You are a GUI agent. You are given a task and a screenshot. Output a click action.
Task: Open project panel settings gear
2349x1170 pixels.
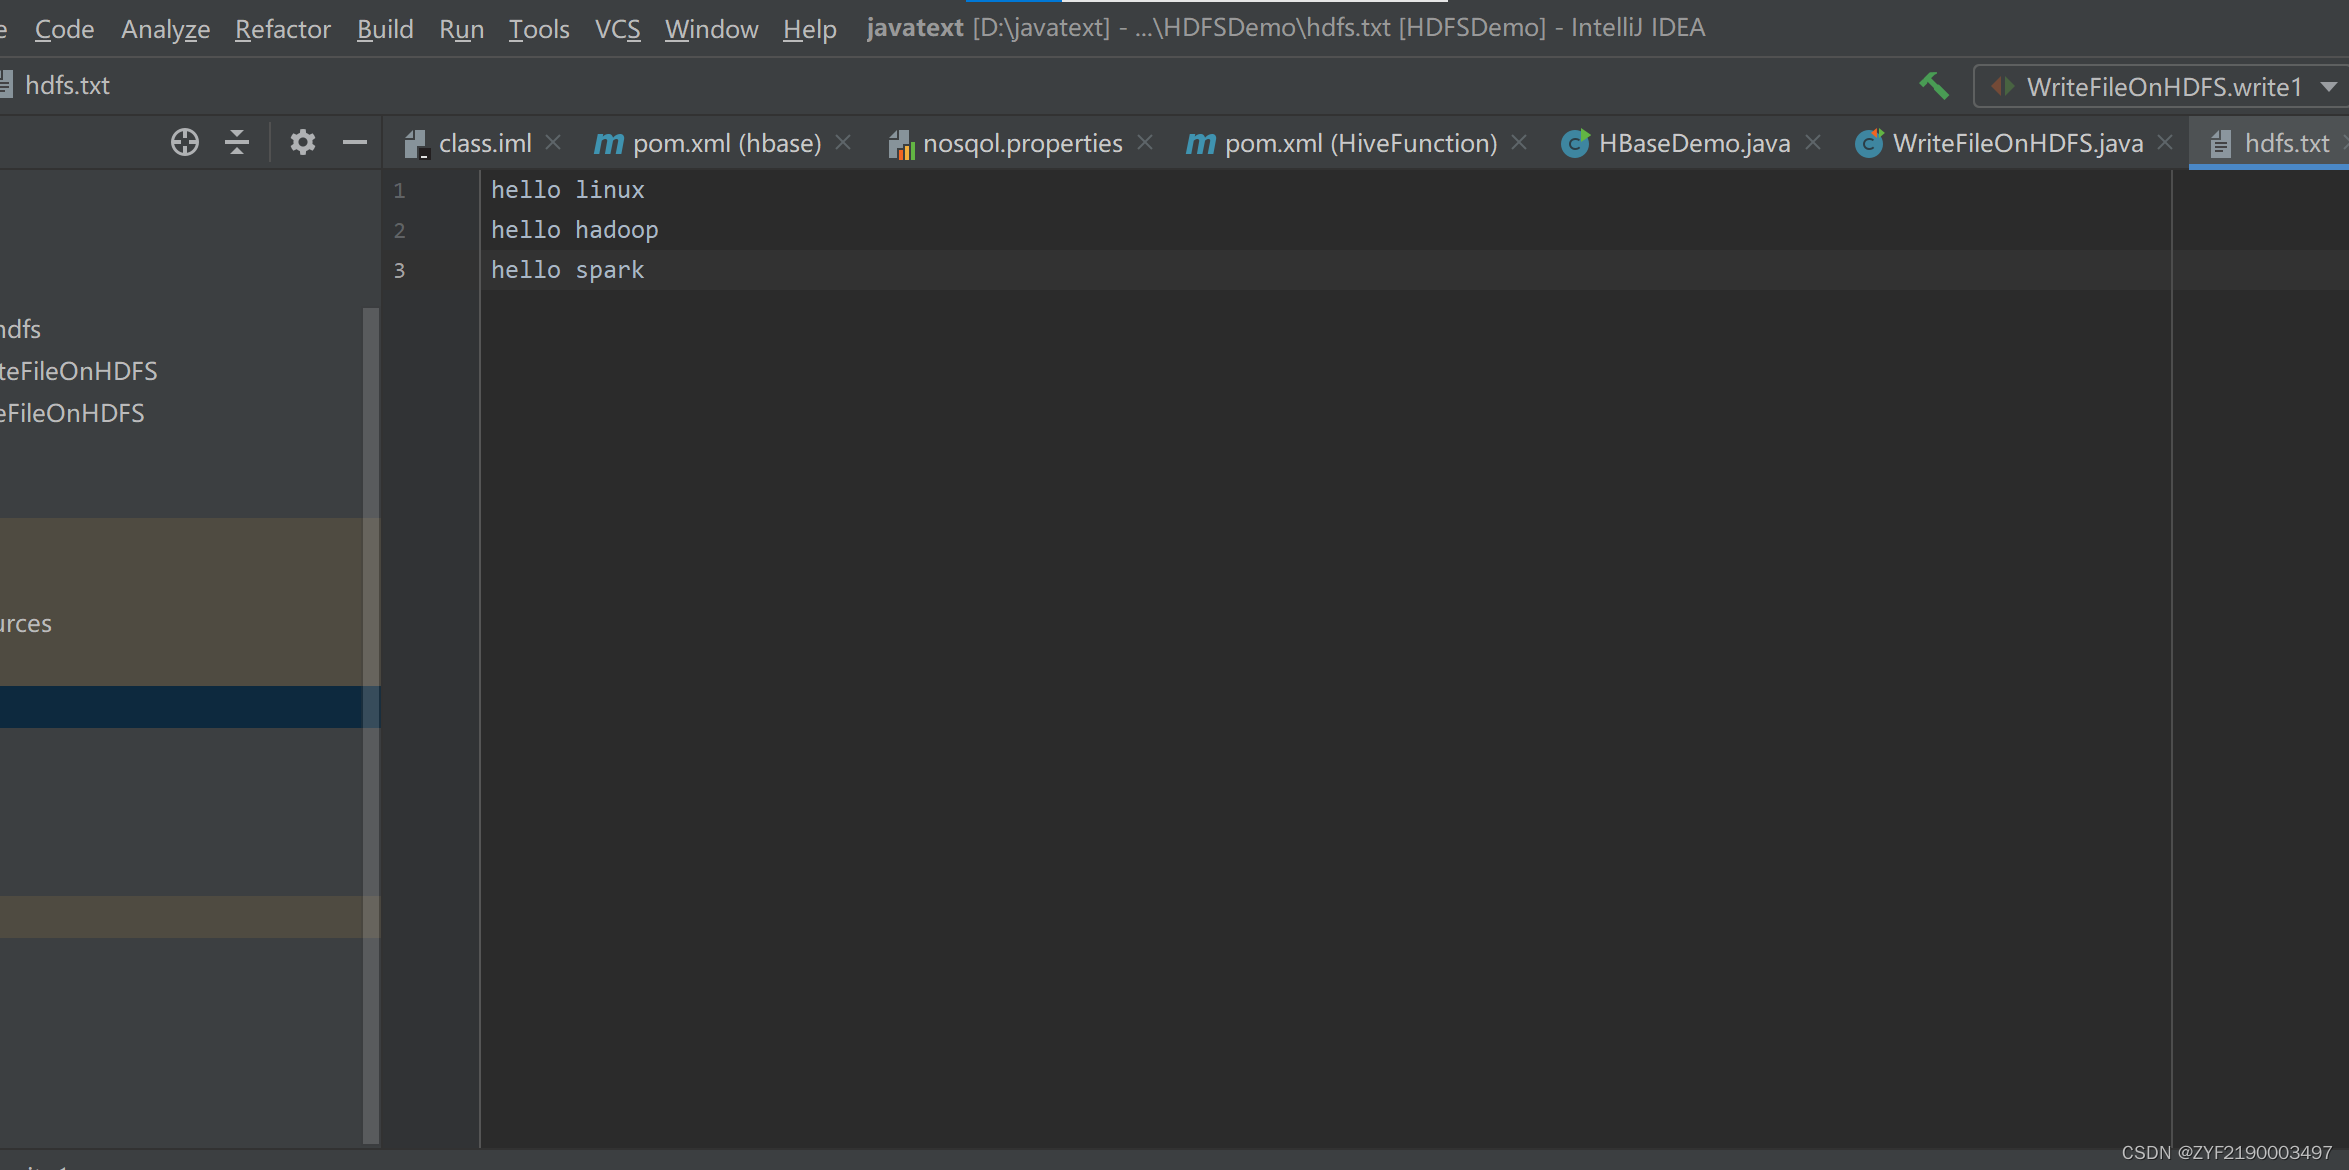302,143
